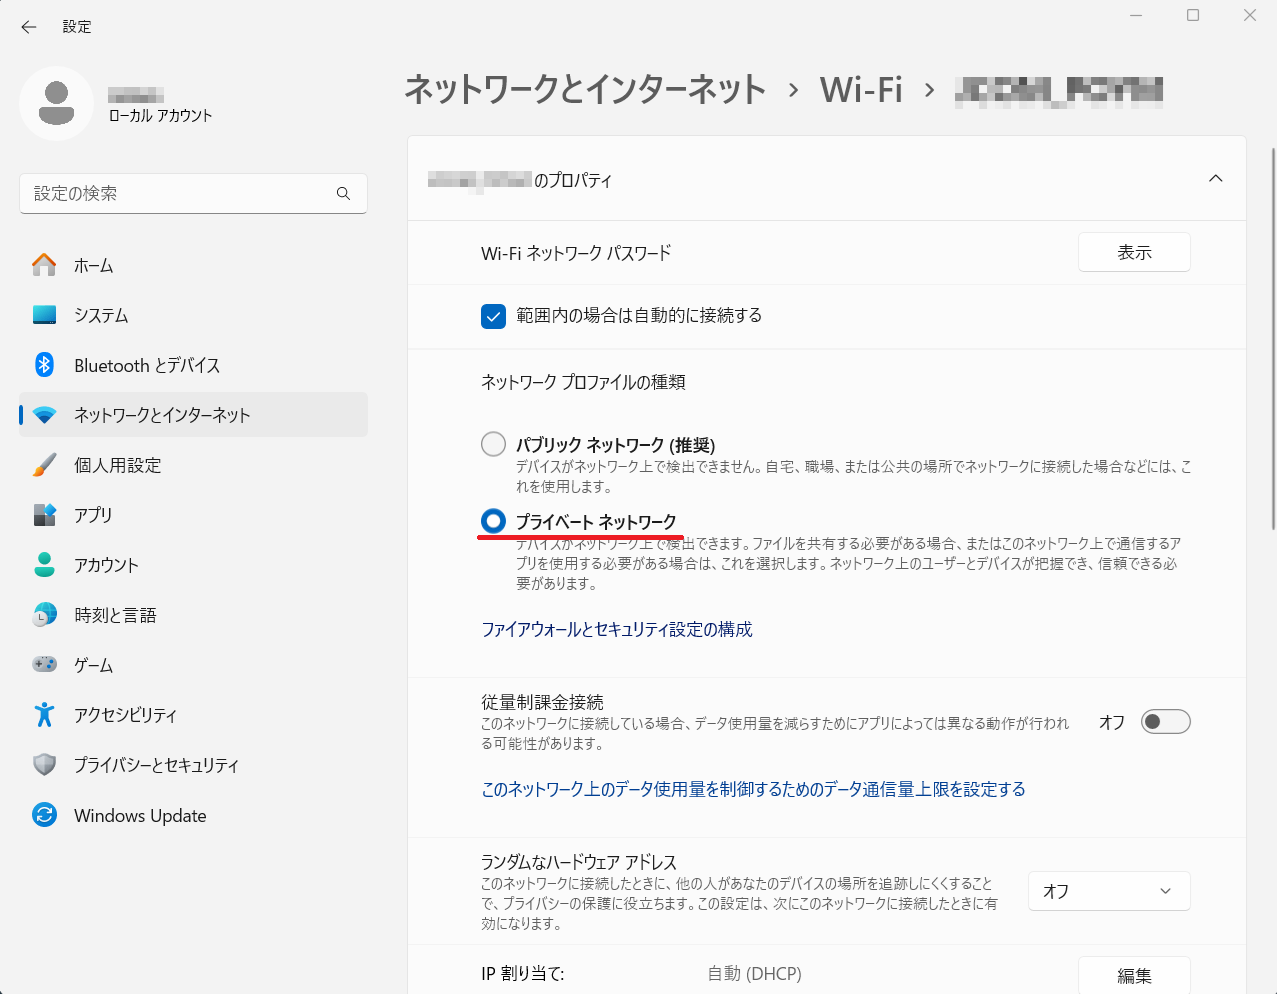The width and height of the screenshot is (1277, 994).
Task: Go to Windows Update page
Action: (x=194, y=815)
